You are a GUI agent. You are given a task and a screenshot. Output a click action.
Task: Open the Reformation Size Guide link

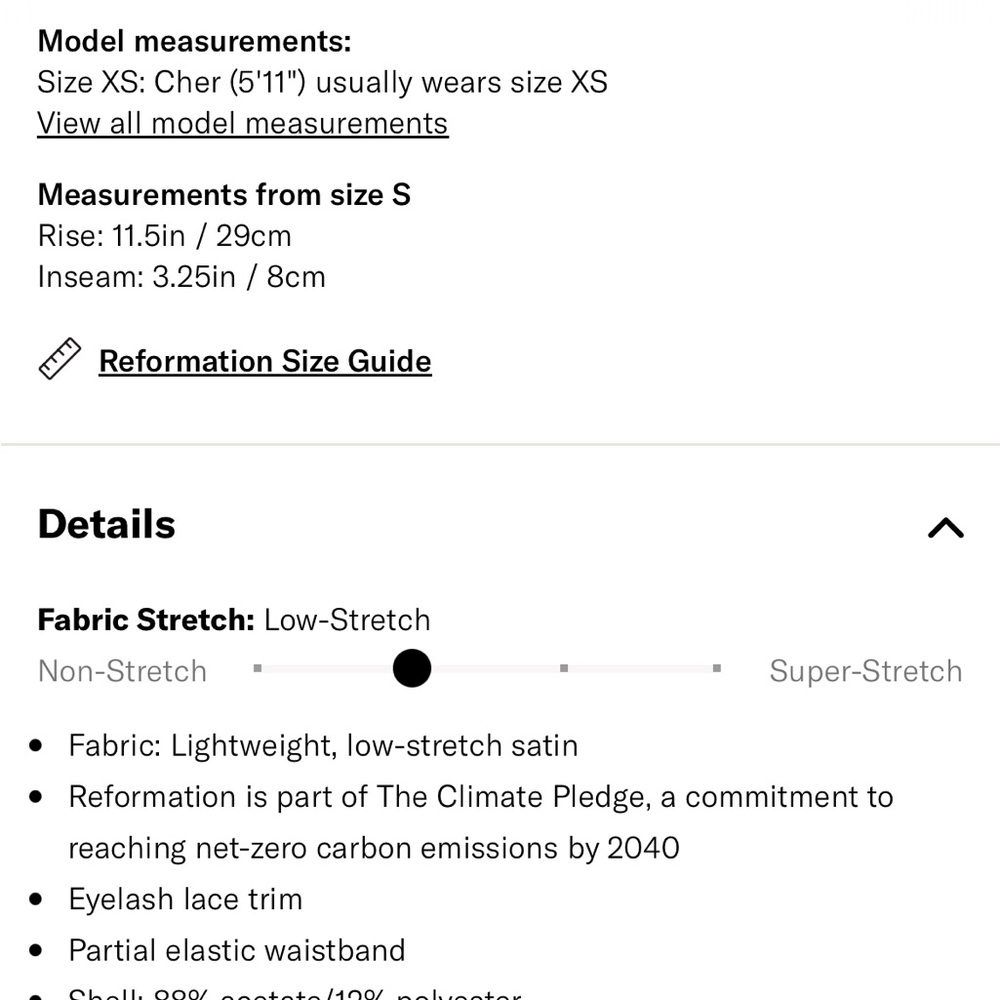click(265, 362)
